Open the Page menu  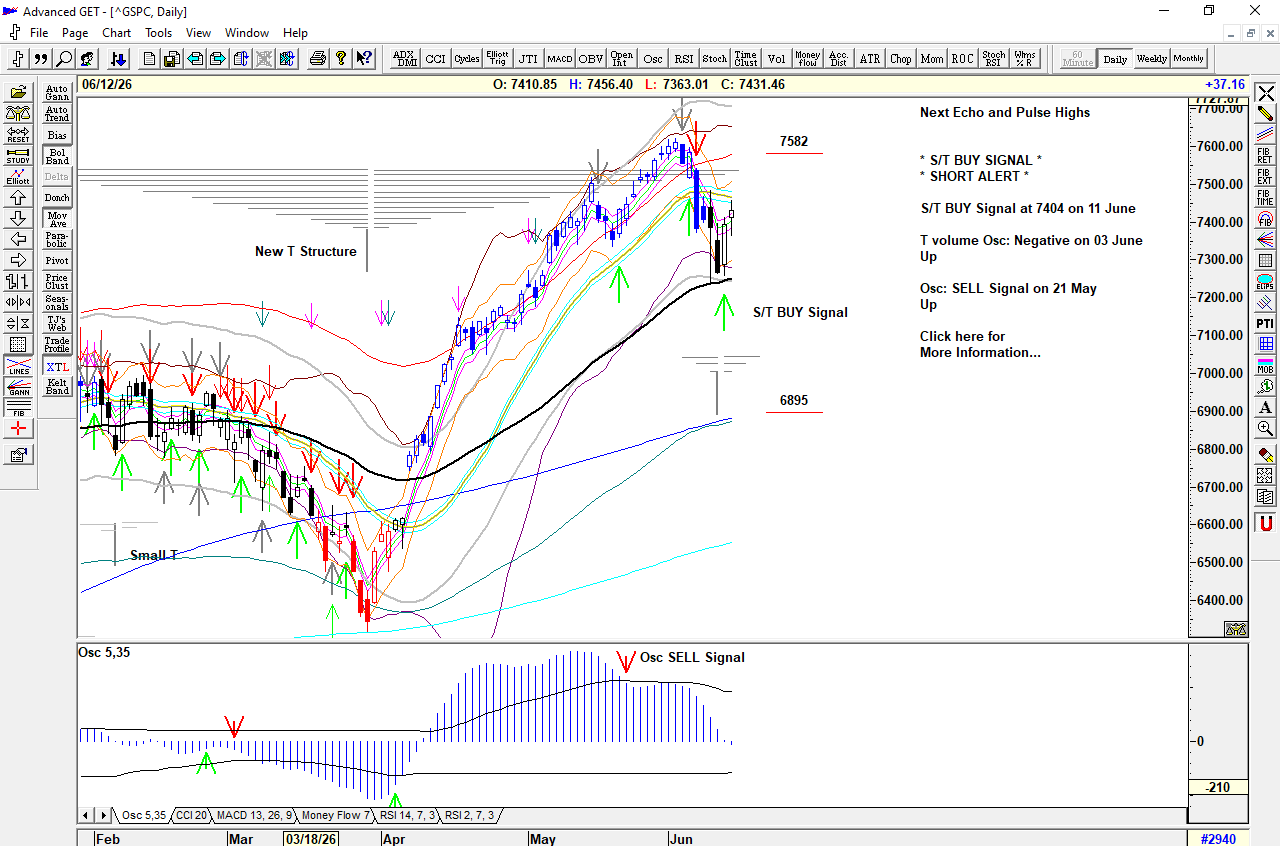click(75, 33)
